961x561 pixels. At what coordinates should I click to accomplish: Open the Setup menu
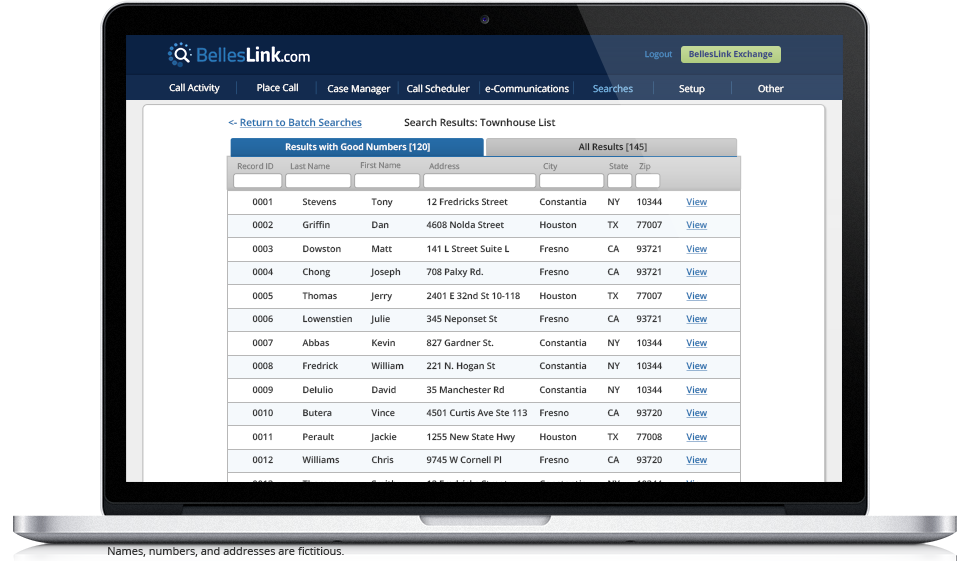coord(691,88)
